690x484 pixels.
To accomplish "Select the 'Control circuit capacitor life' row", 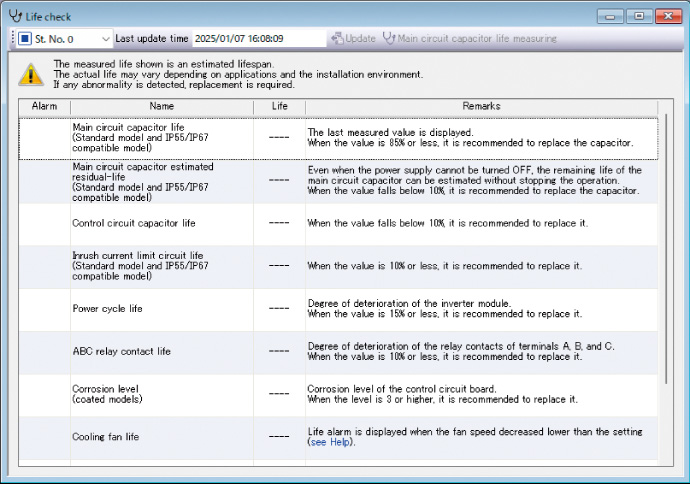I will (x=338, y=224).
